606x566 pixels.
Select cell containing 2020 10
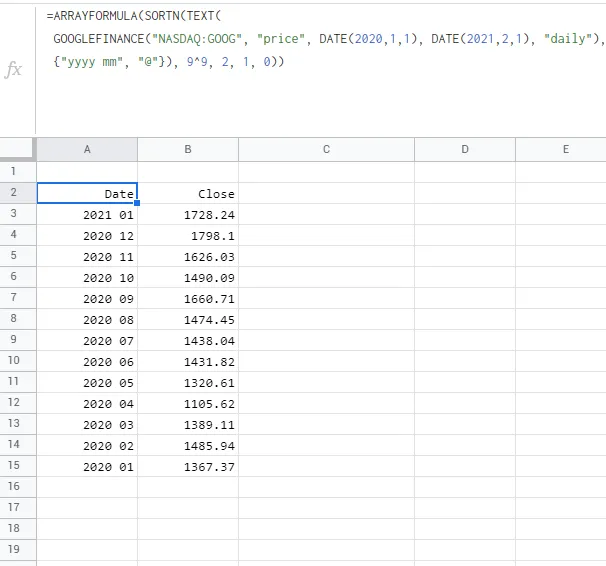pyautogui.click(x=87, y=277)
